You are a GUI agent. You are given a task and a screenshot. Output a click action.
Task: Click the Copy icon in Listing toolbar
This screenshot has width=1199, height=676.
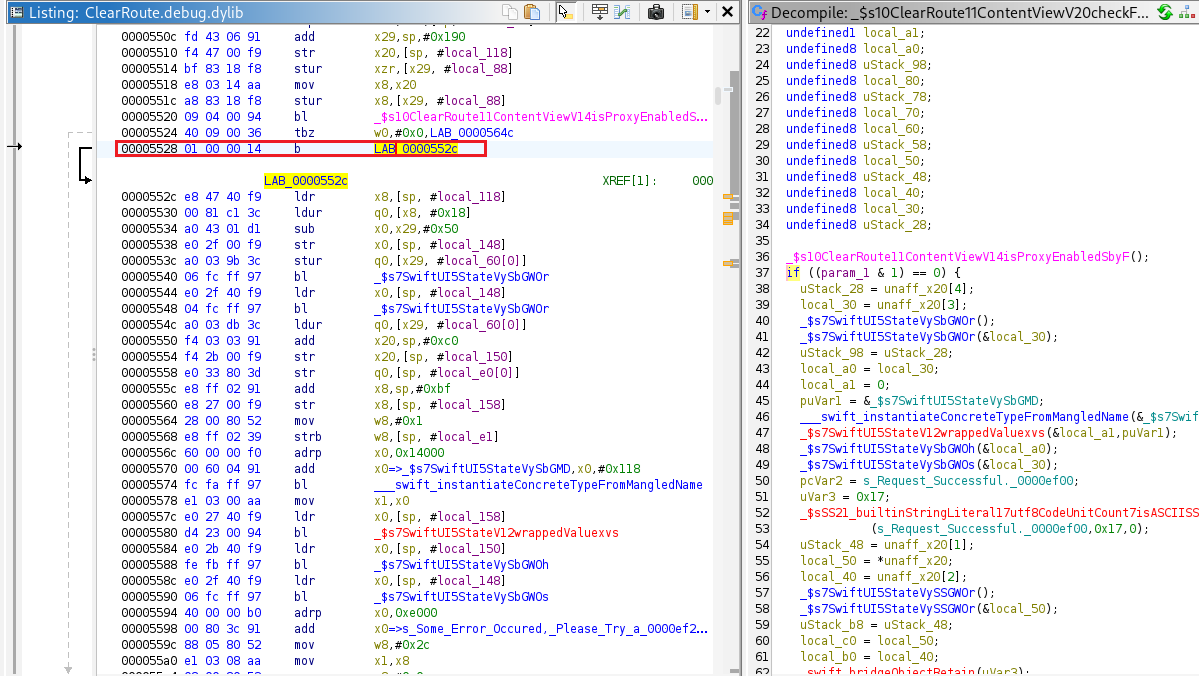[511, 13]
